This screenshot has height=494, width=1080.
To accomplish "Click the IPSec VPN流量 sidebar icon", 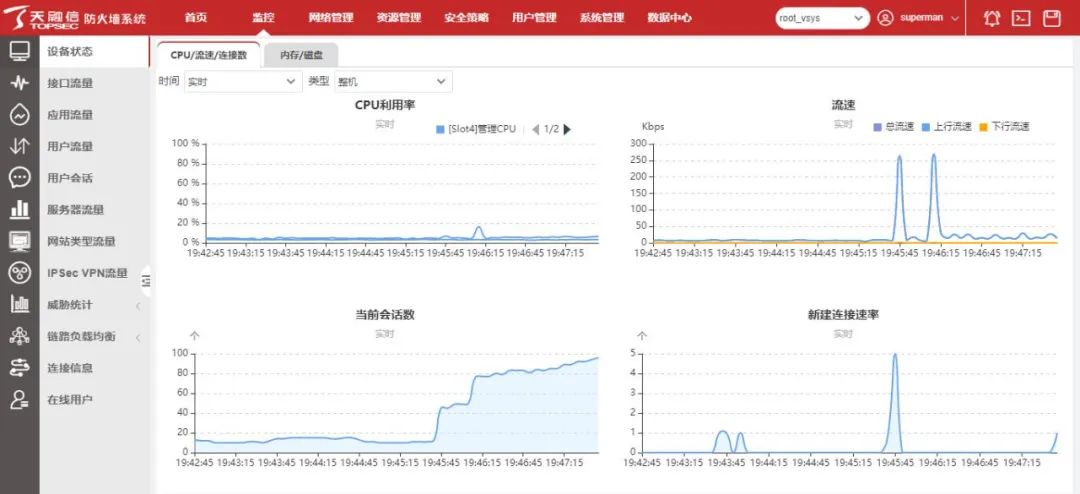I will click(19, 273).
